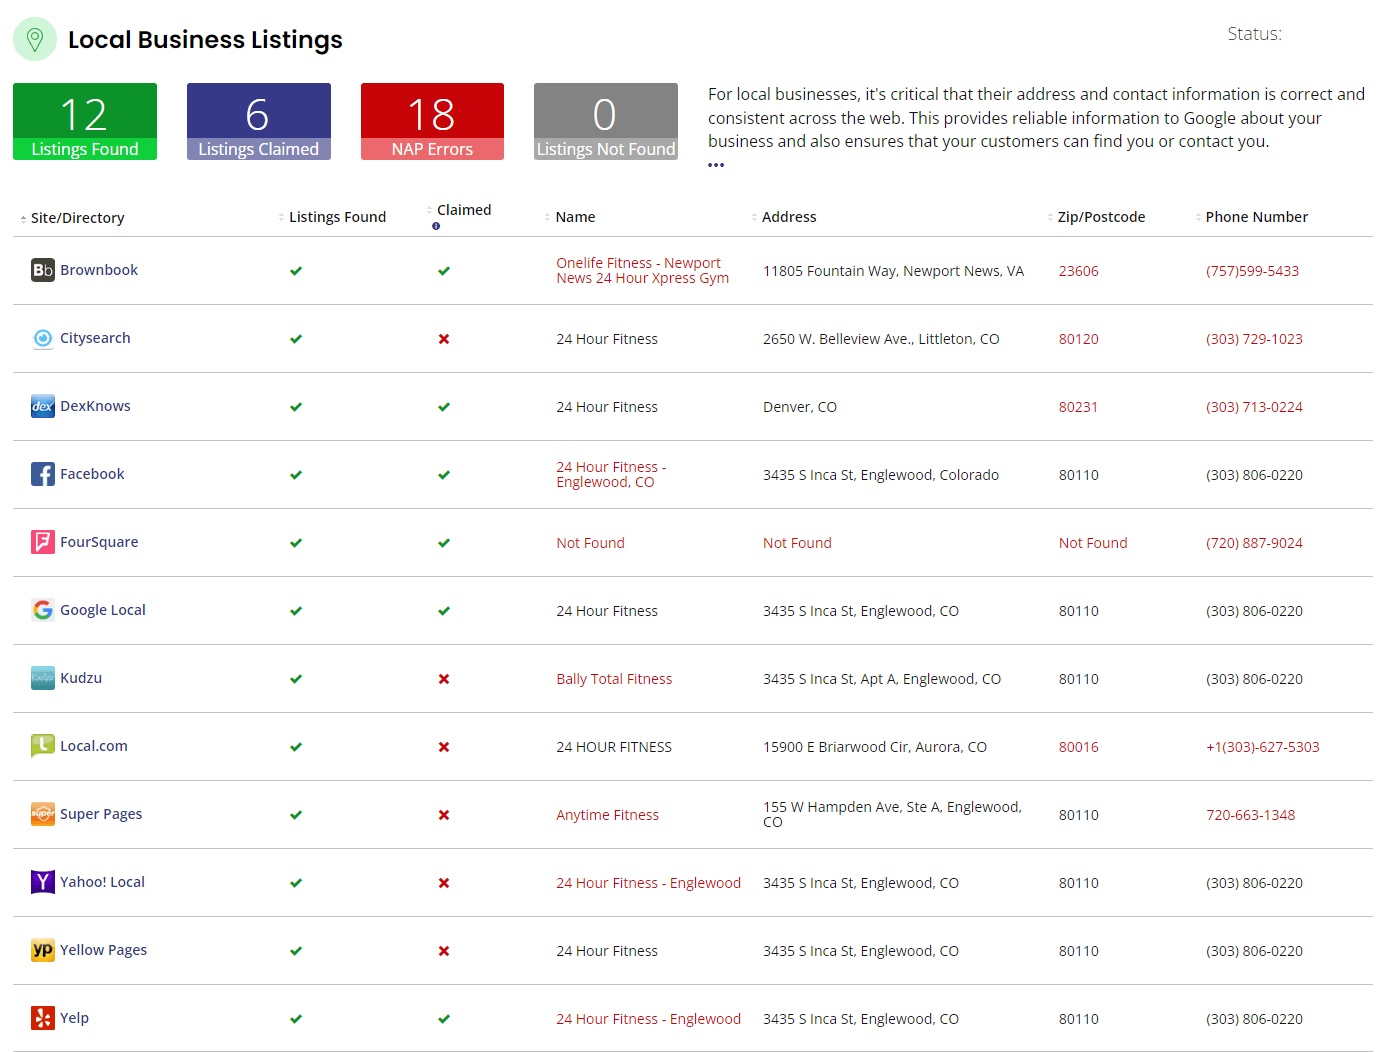The width and height of the screenshot is (1385, 1052).
Task: Click the Yellow Pages logo icon
Action: point(42,950)
